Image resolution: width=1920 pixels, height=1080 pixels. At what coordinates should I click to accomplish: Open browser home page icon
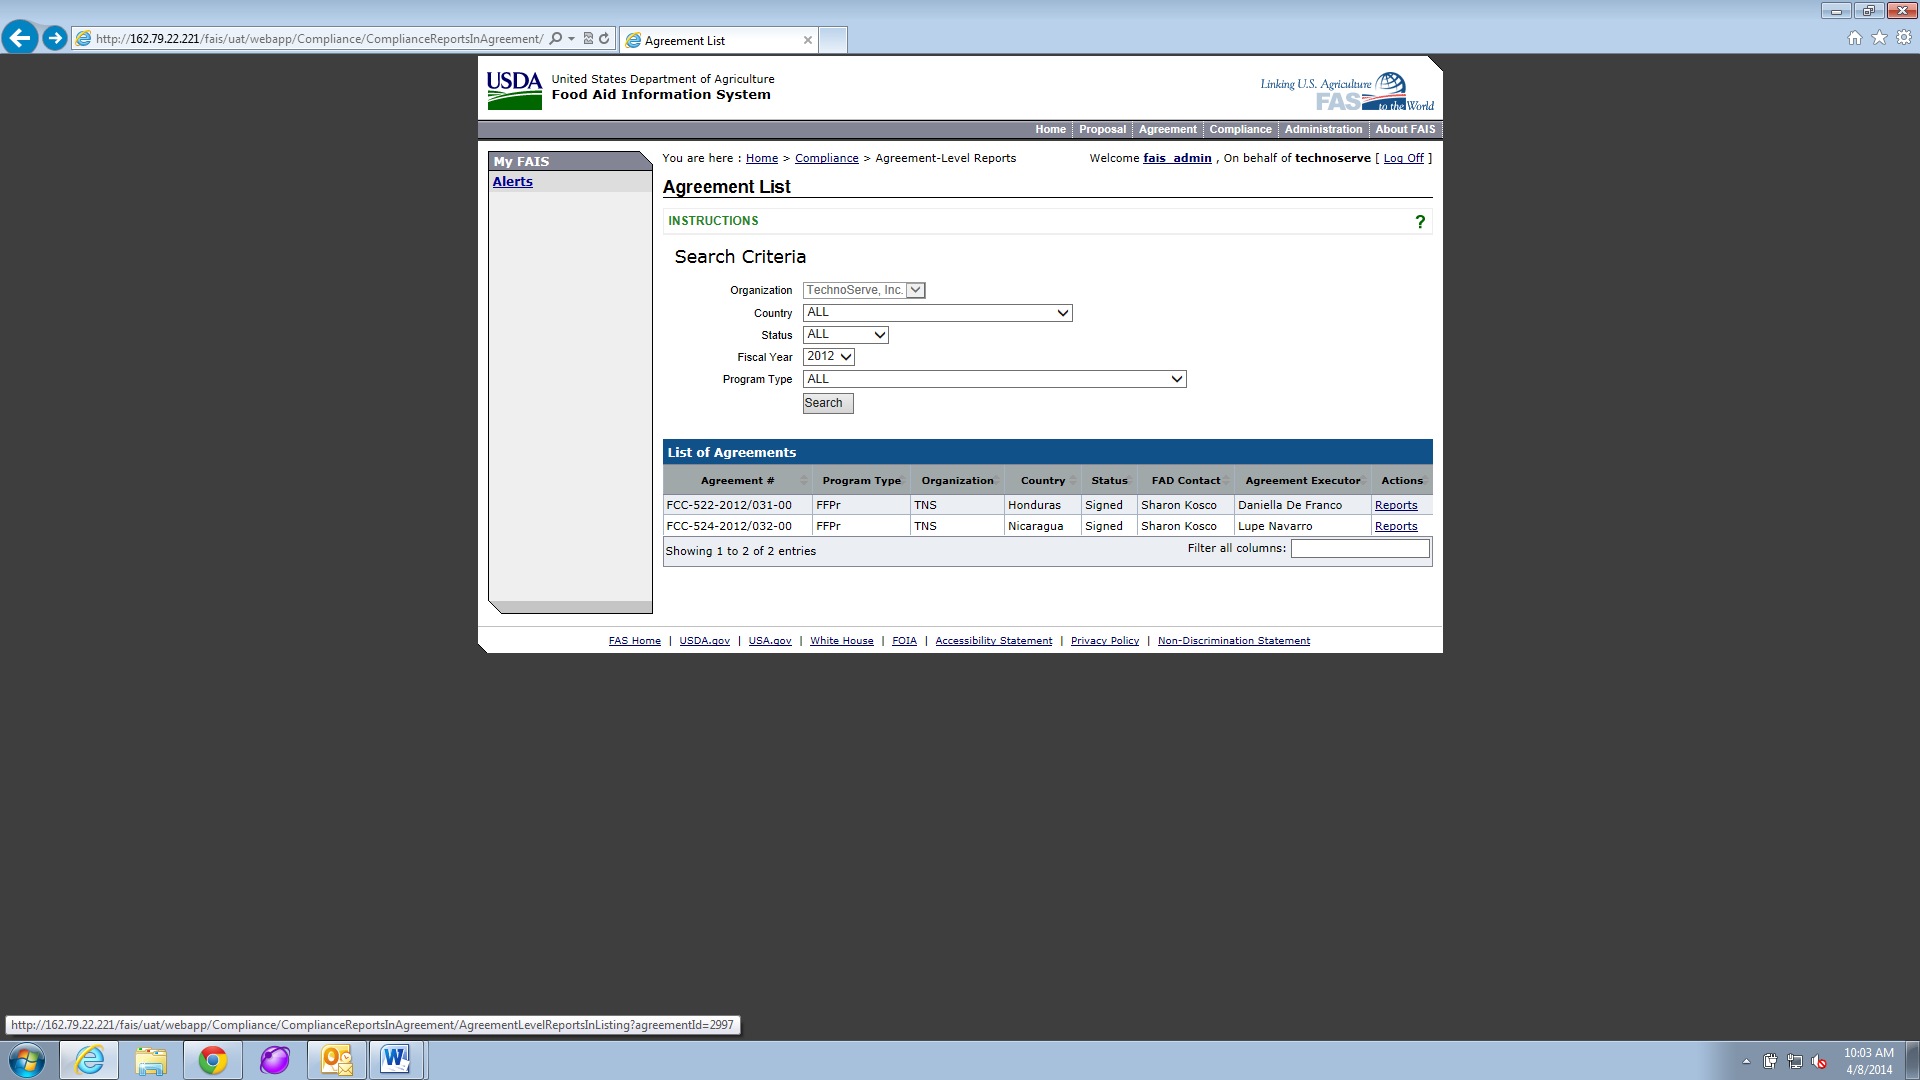(1854, 38)
